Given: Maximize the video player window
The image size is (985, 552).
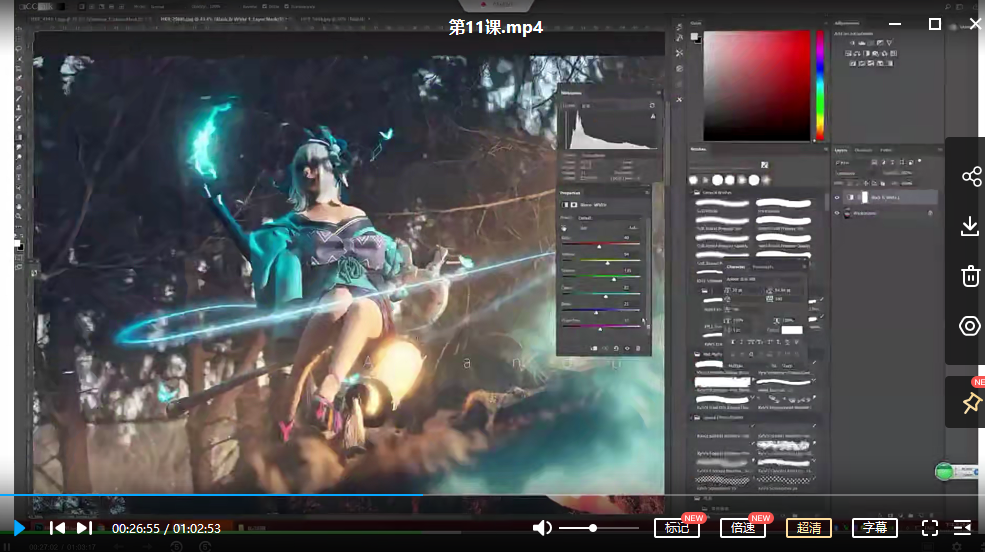Looking at the screenshot, I should (x=935, y=24).
